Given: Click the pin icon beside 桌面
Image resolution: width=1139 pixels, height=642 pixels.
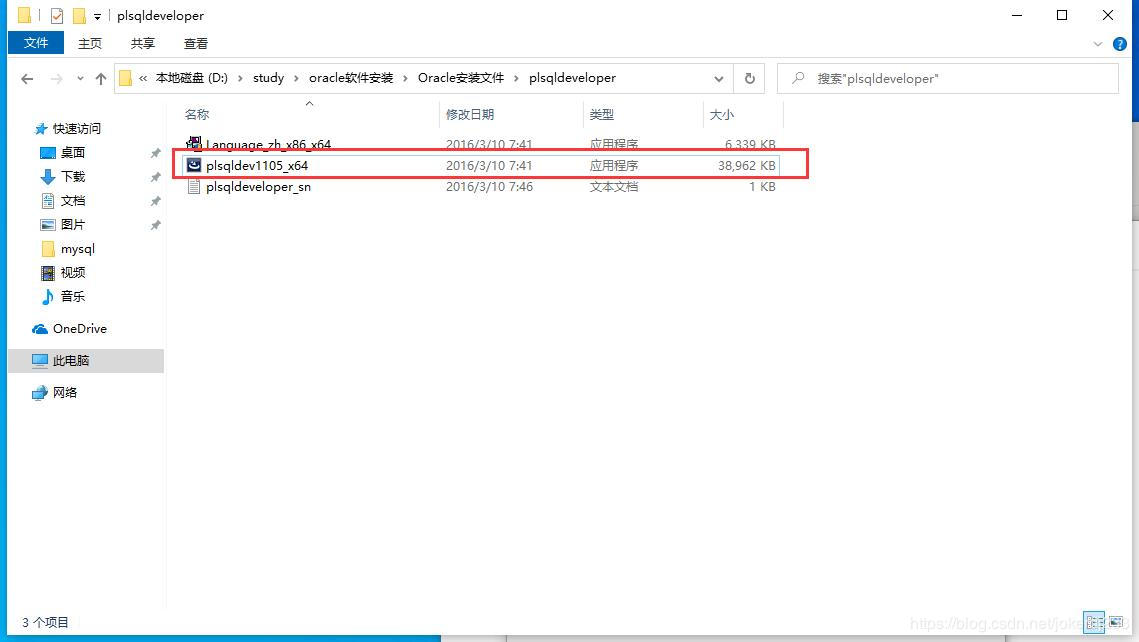Looking at the screenshot, I should (x=155, y=153).
